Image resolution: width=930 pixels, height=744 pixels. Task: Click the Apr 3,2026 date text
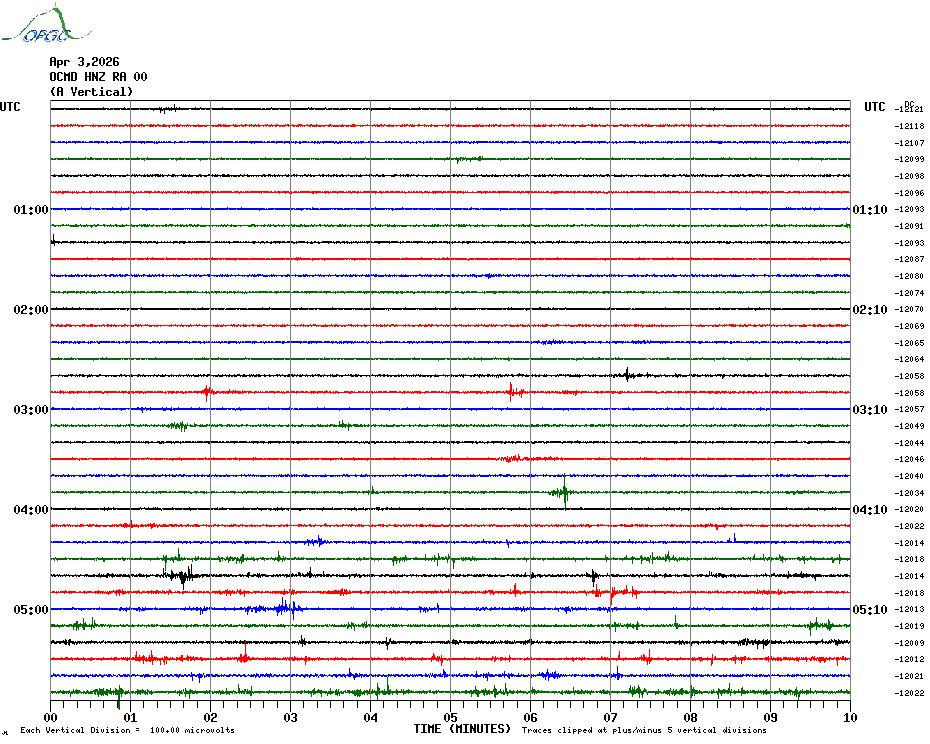coord(84,62)
